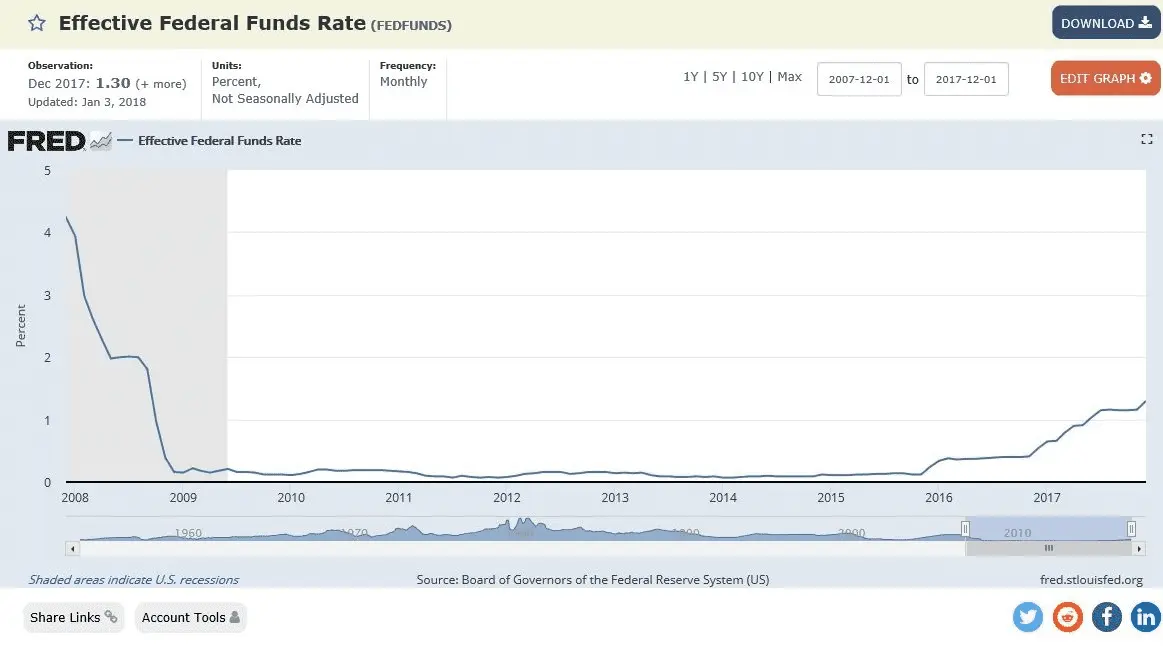Select the 5Y time range
Viewport: 1163px width, 646px height.
(719, 77)
